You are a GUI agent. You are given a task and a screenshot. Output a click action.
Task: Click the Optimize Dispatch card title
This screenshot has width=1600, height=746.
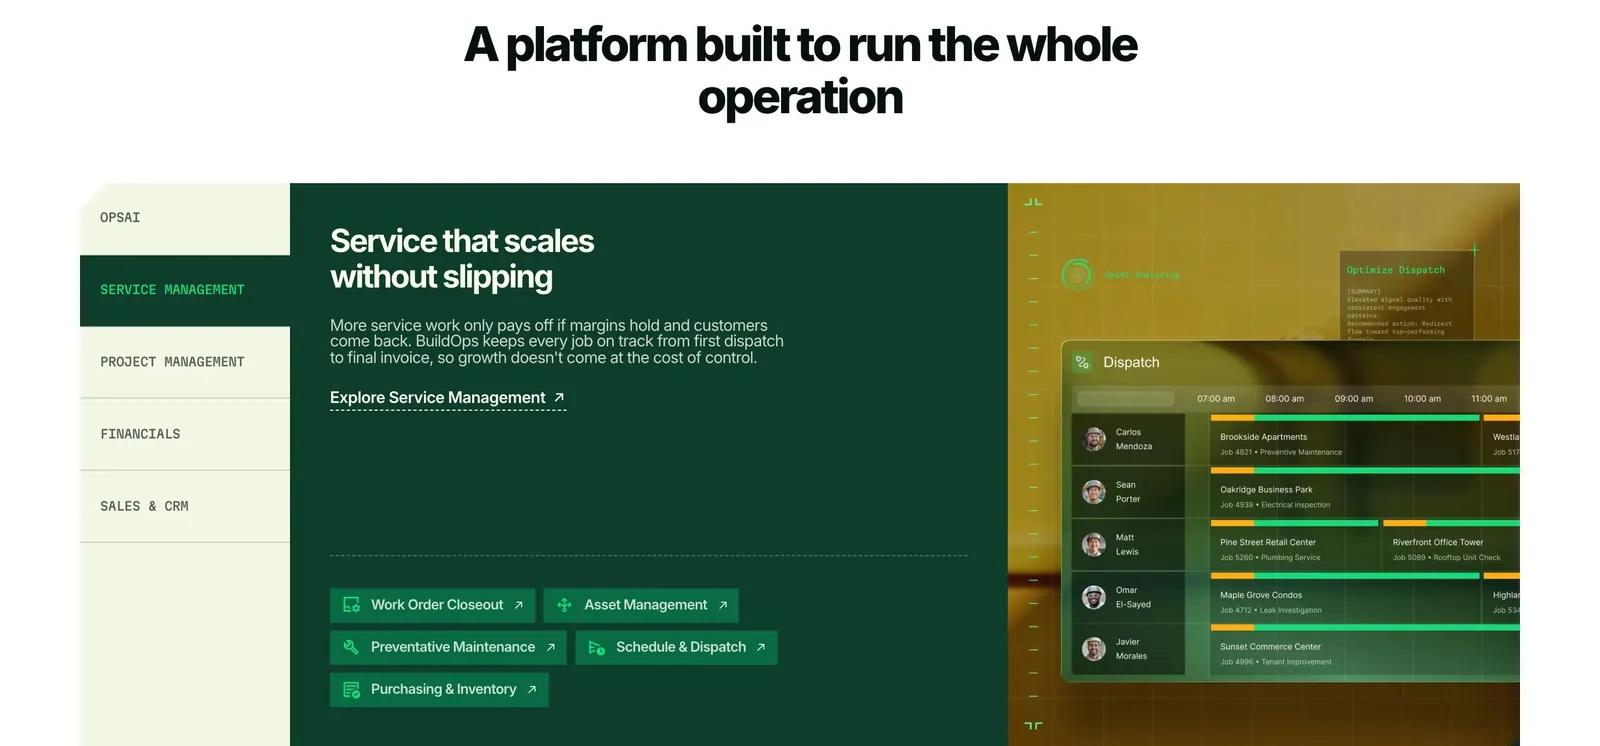[1396, 270]
